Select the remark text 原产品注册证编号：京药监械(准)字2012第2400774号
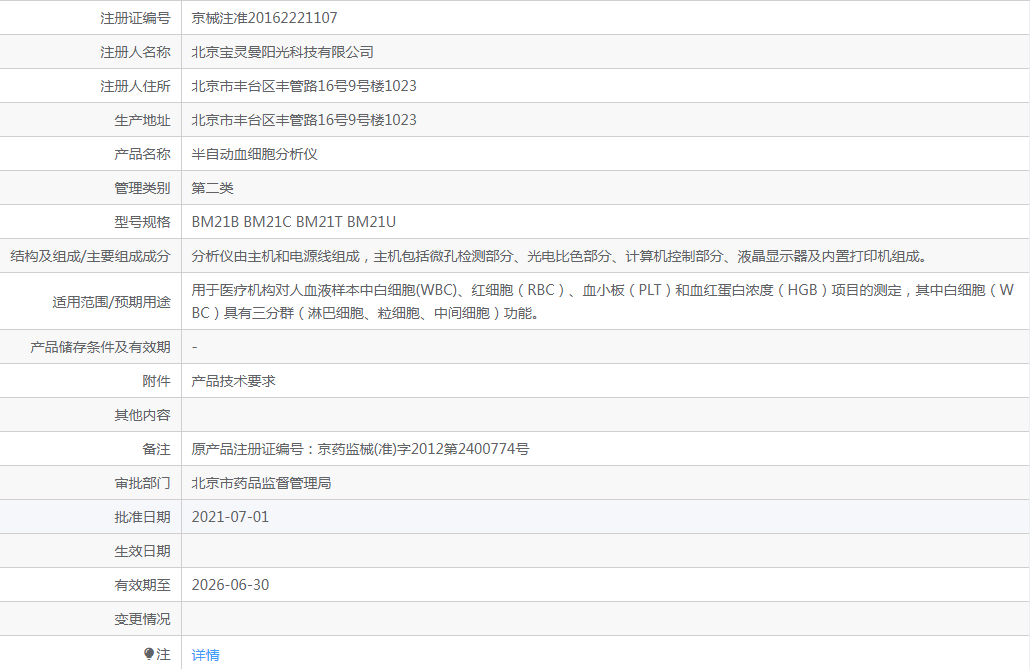Screen dimensions: 1030x669 coord(360,450)
